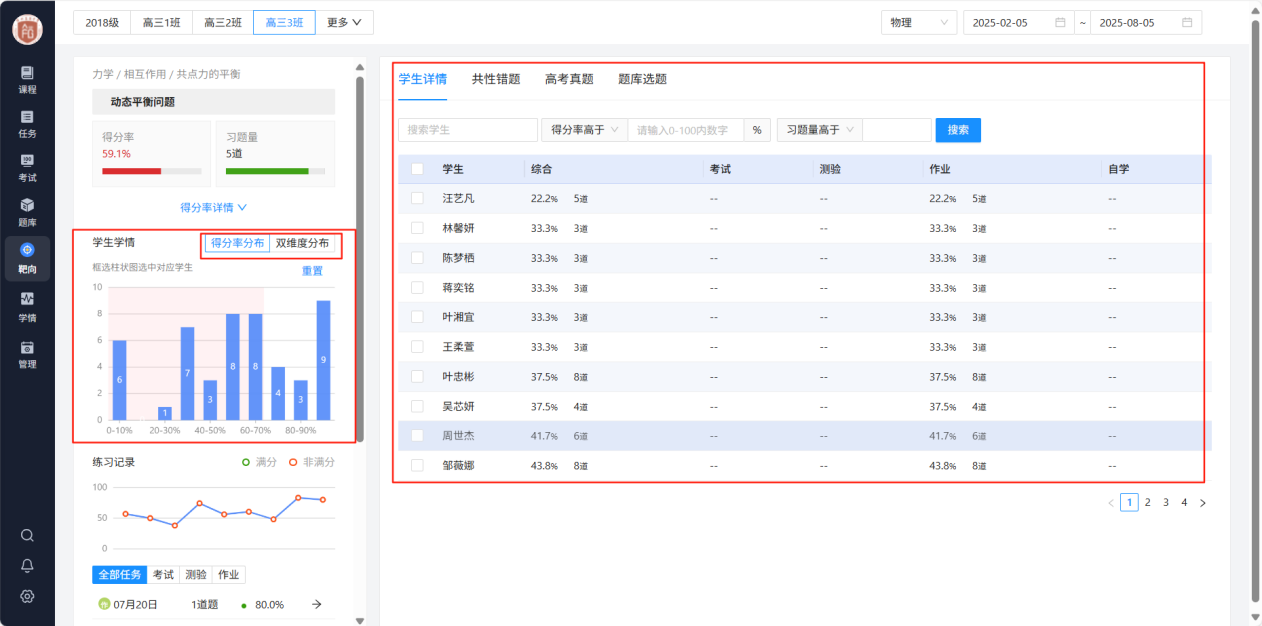Open the 考试 sidebar icon
The width and height of the screenshot is (1262, 626).
coord(27,168)
